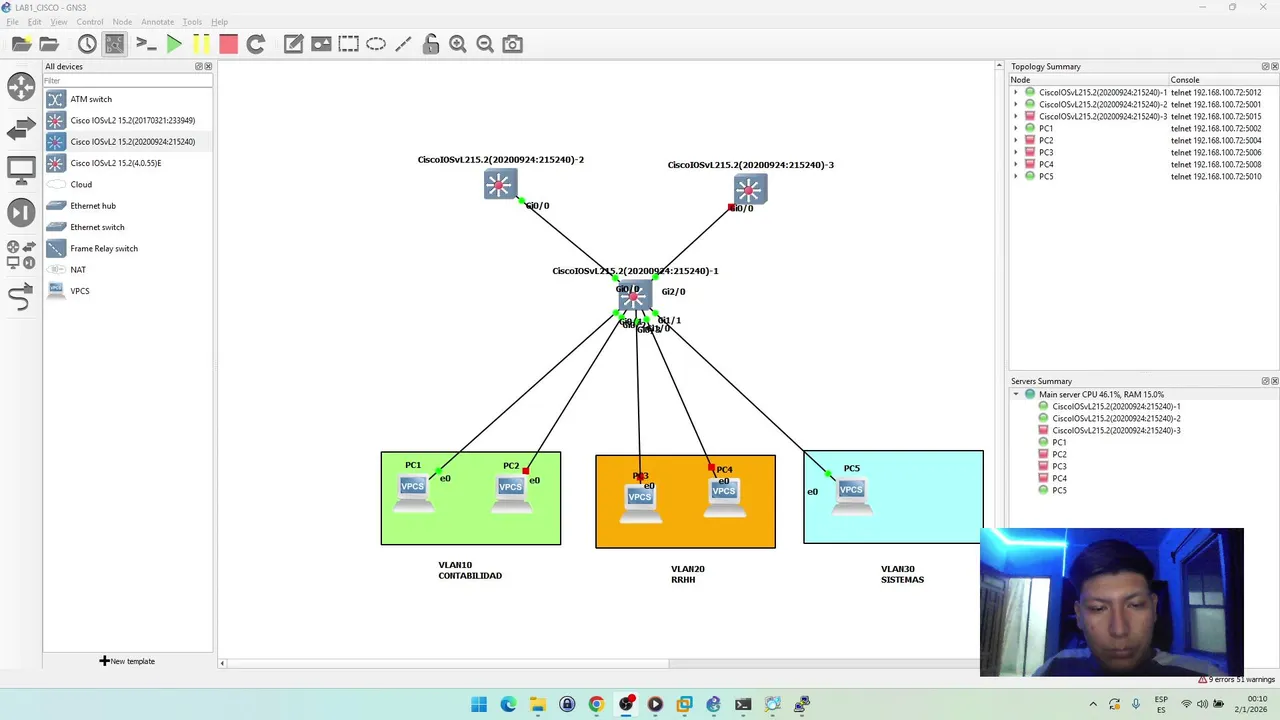Take a screenshot with the camera icon
This screenshot has width=1280, height=720.
pyautogui.click(x=512, y=44)
